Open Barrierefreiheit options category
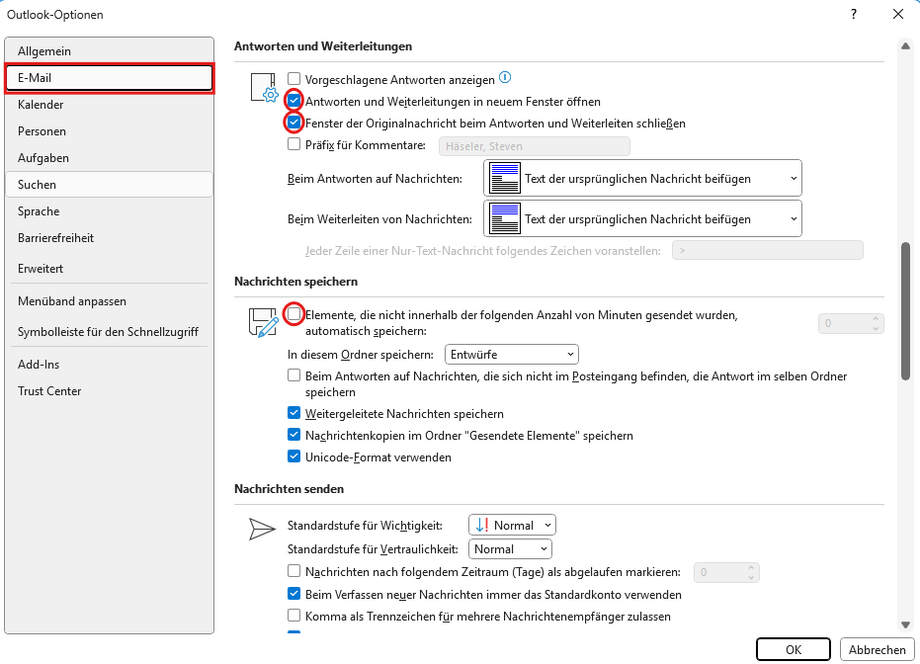Viewport: 920px width, 664px height. pyautogui.click(x=109, y=238)
